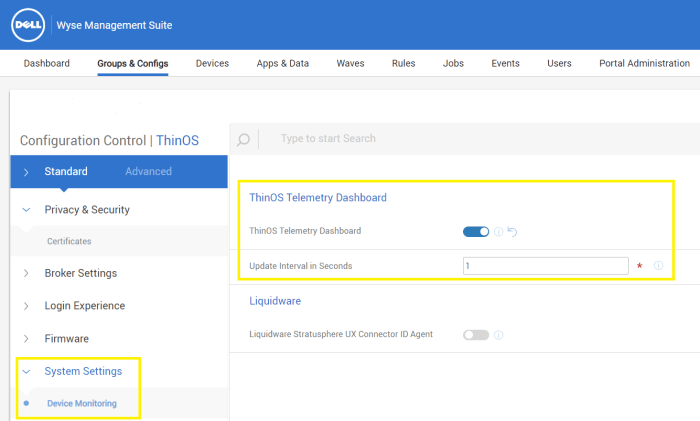Open Portal Administration menu
The height and width of the screenshot is (421, 700).
pyautogui.click(x=644, y=63)
